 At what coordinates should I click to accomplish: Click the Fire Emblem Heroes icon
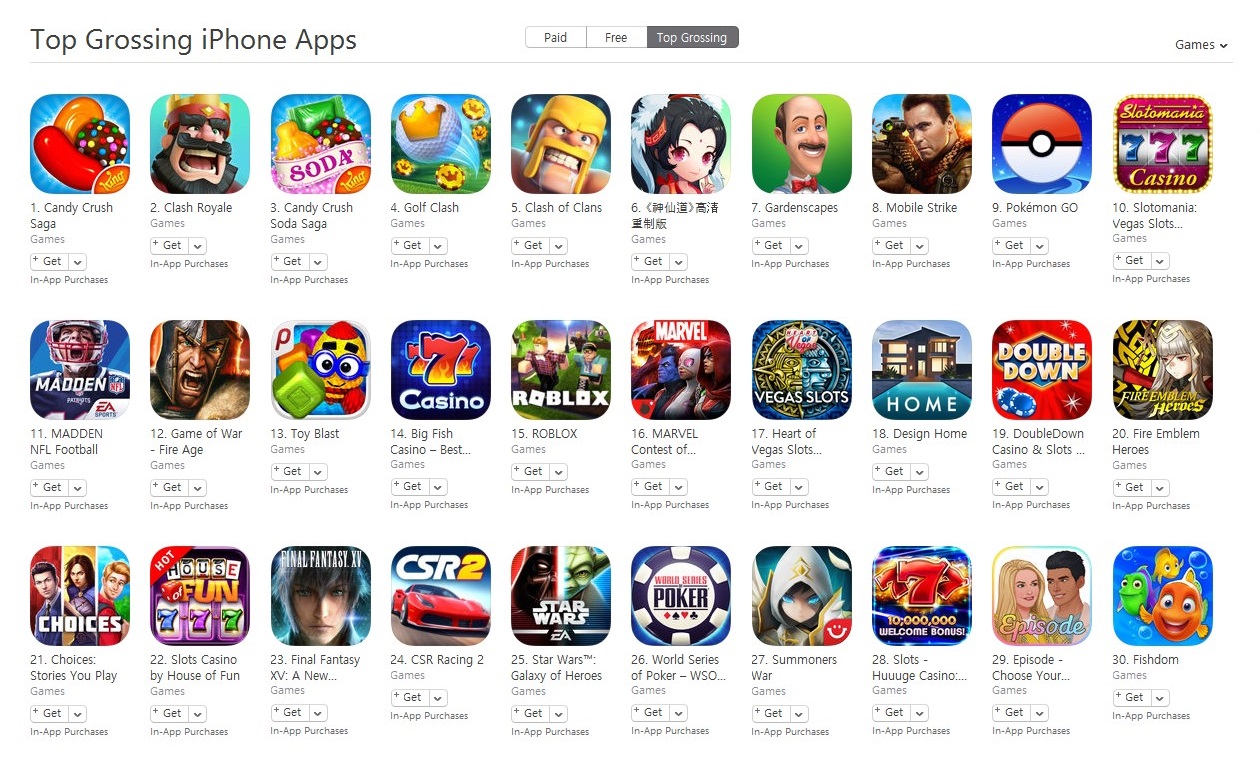coord(1162,370)
